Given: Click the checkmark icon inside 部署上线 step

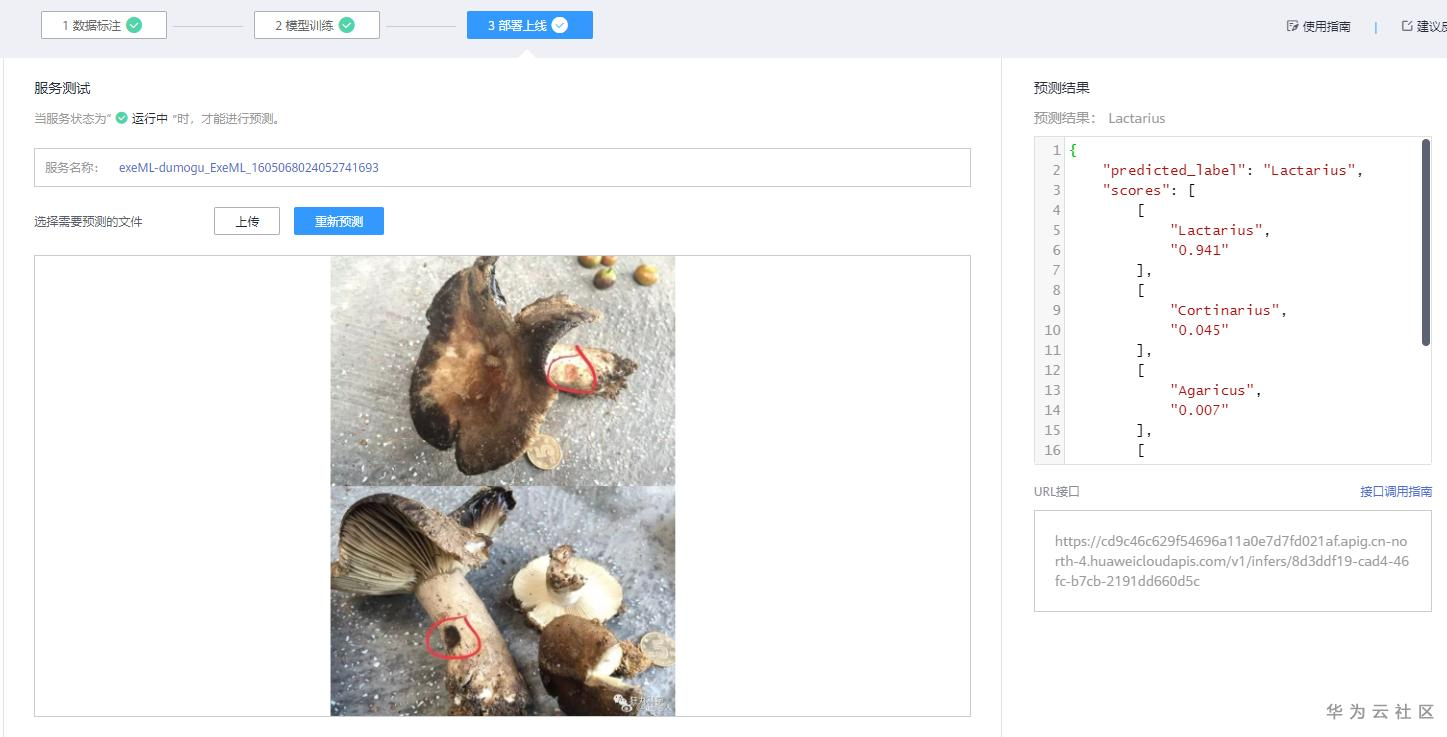Looking at the screenshot, I should point(561,24).
